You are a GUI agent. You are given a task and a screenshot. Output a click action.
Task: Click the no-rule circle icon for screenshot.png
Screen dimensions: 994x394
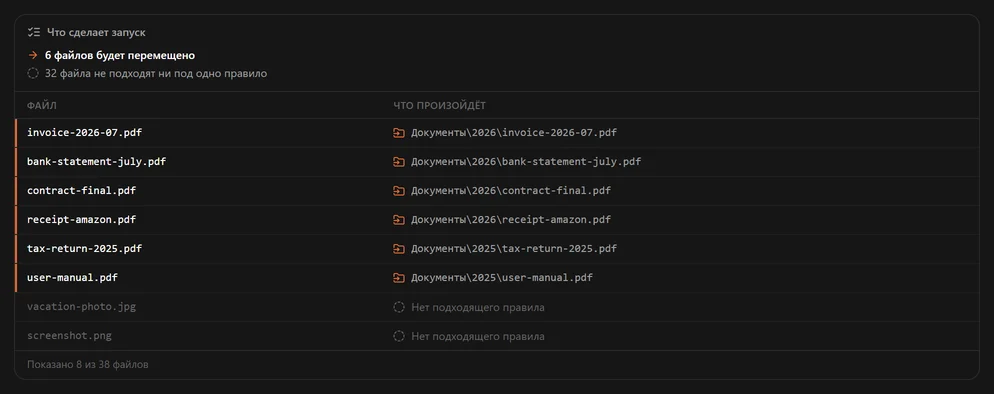399,336
